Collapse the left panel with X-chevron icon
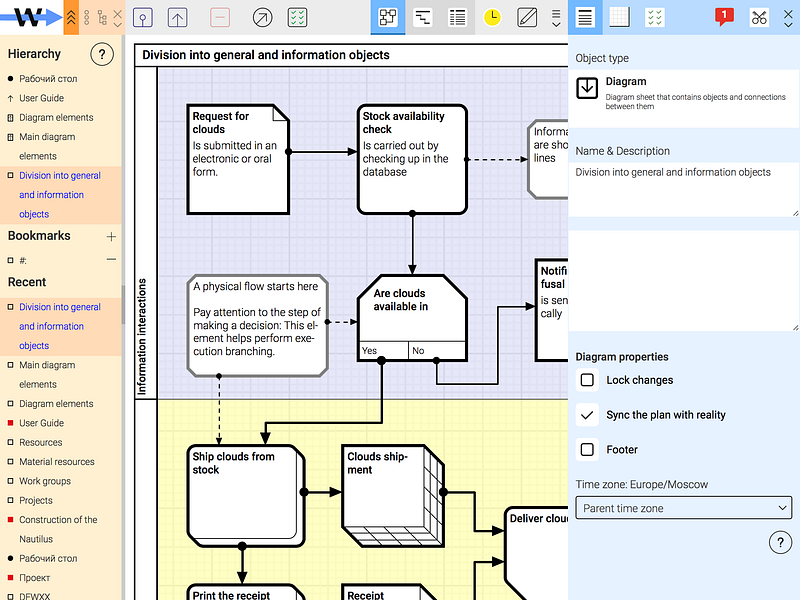 click(117, 17)
